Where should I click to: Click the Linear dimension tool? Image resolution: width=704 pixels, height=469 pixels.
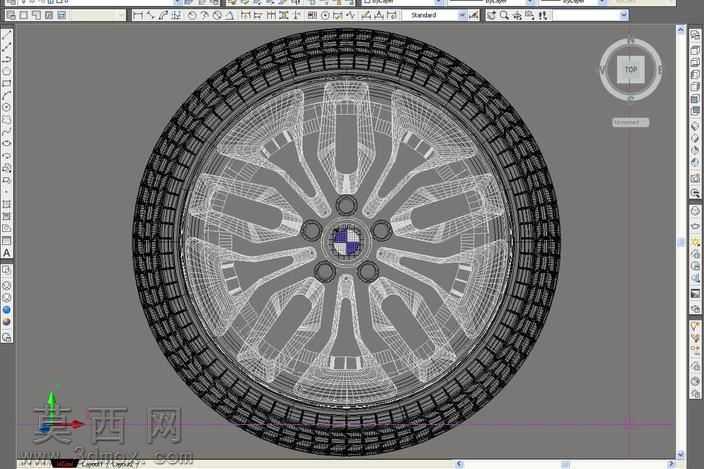click(138, 15)
